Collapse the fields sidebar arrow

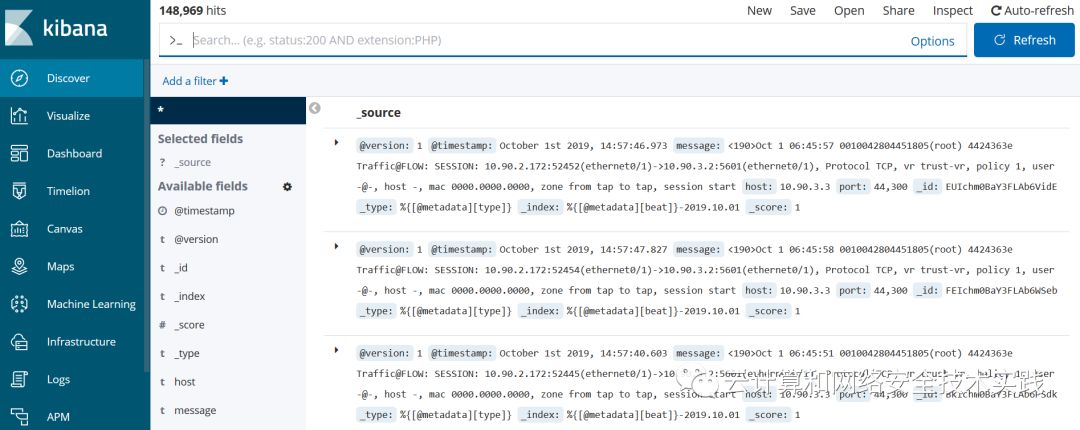pyautogui.click(x=315, y=108)
